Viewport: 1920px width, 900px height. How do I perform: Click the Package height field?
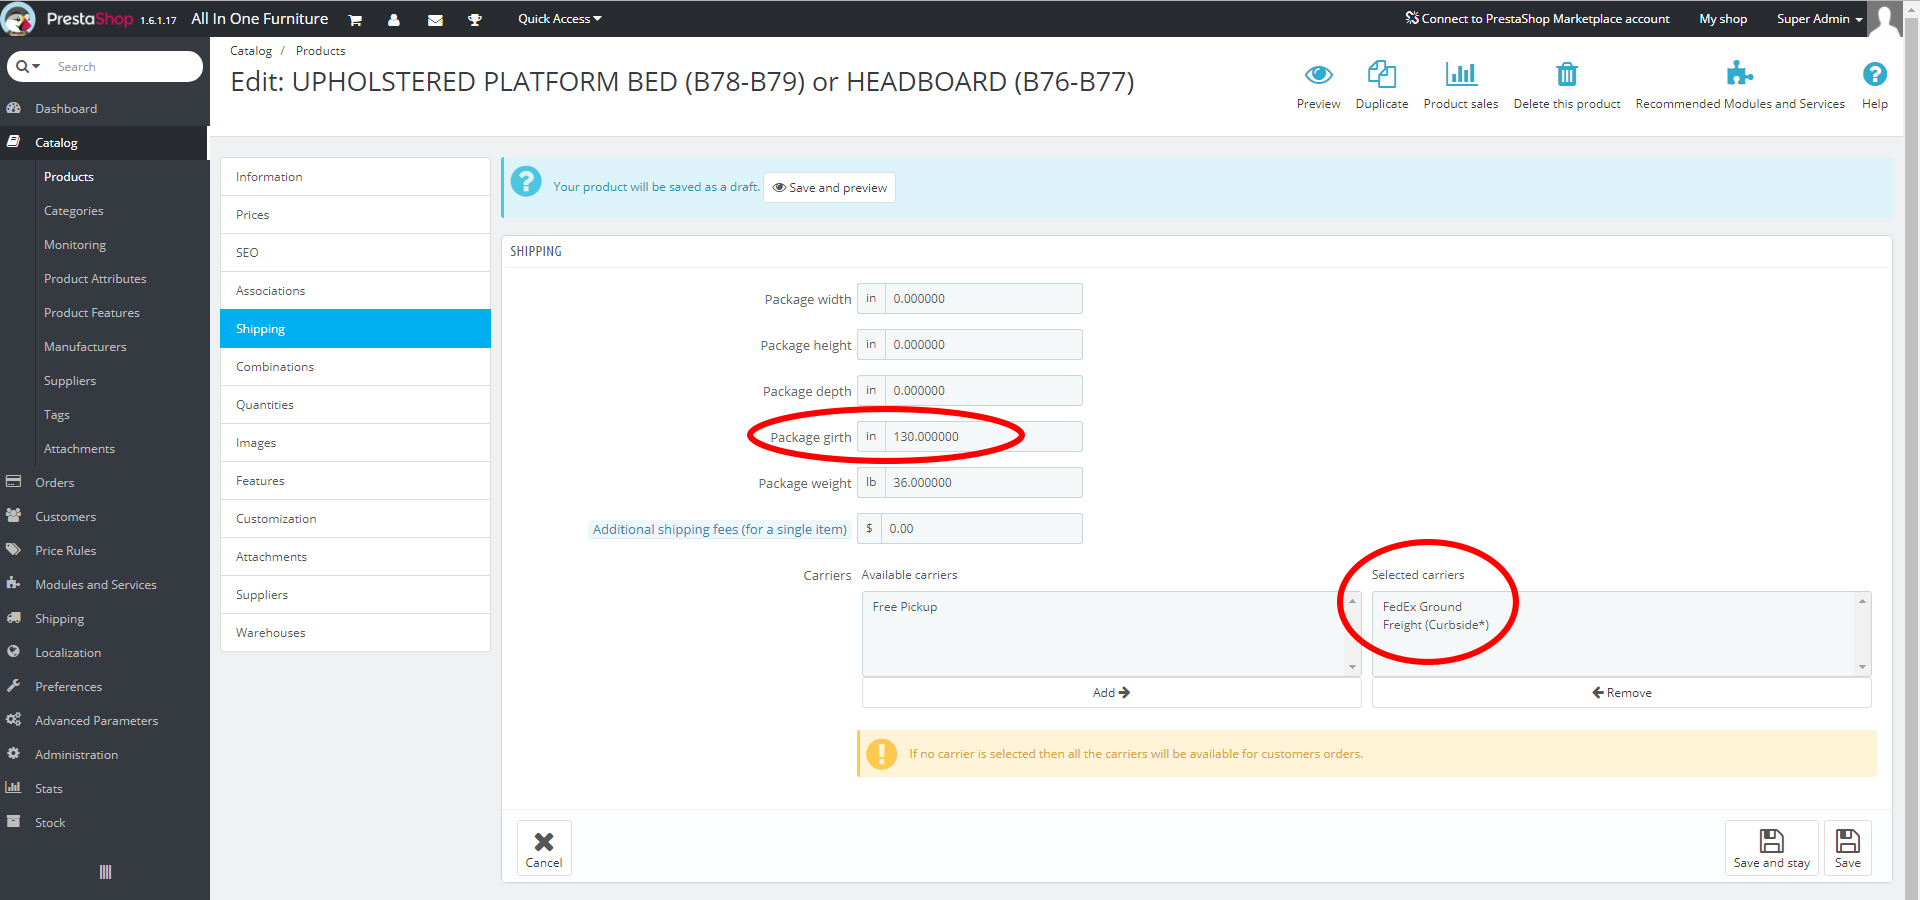tap(983, 345)
